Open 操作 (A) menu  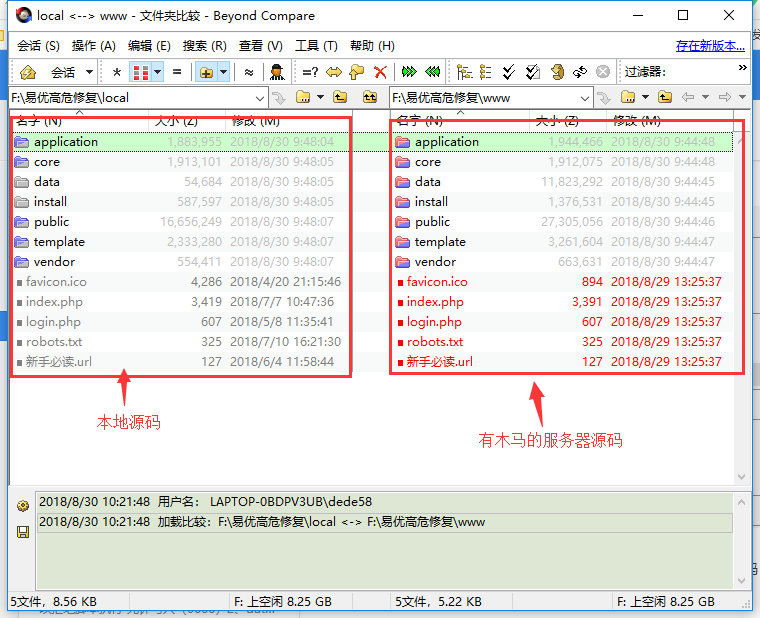[94, 46]
